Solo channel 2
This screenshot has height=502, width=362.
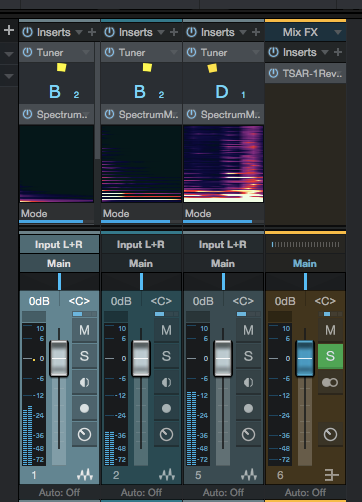pyautogui.click(x=166, y=356)
